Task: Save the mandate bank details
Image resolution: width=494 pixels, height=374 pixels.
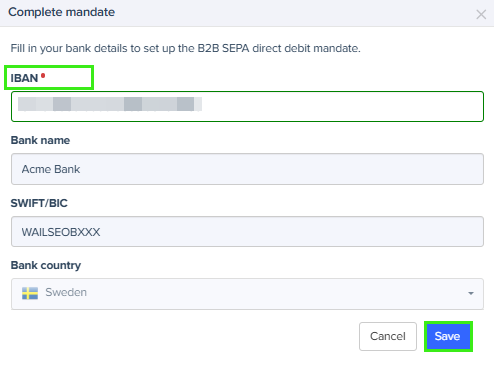Action: click(448, 336)
